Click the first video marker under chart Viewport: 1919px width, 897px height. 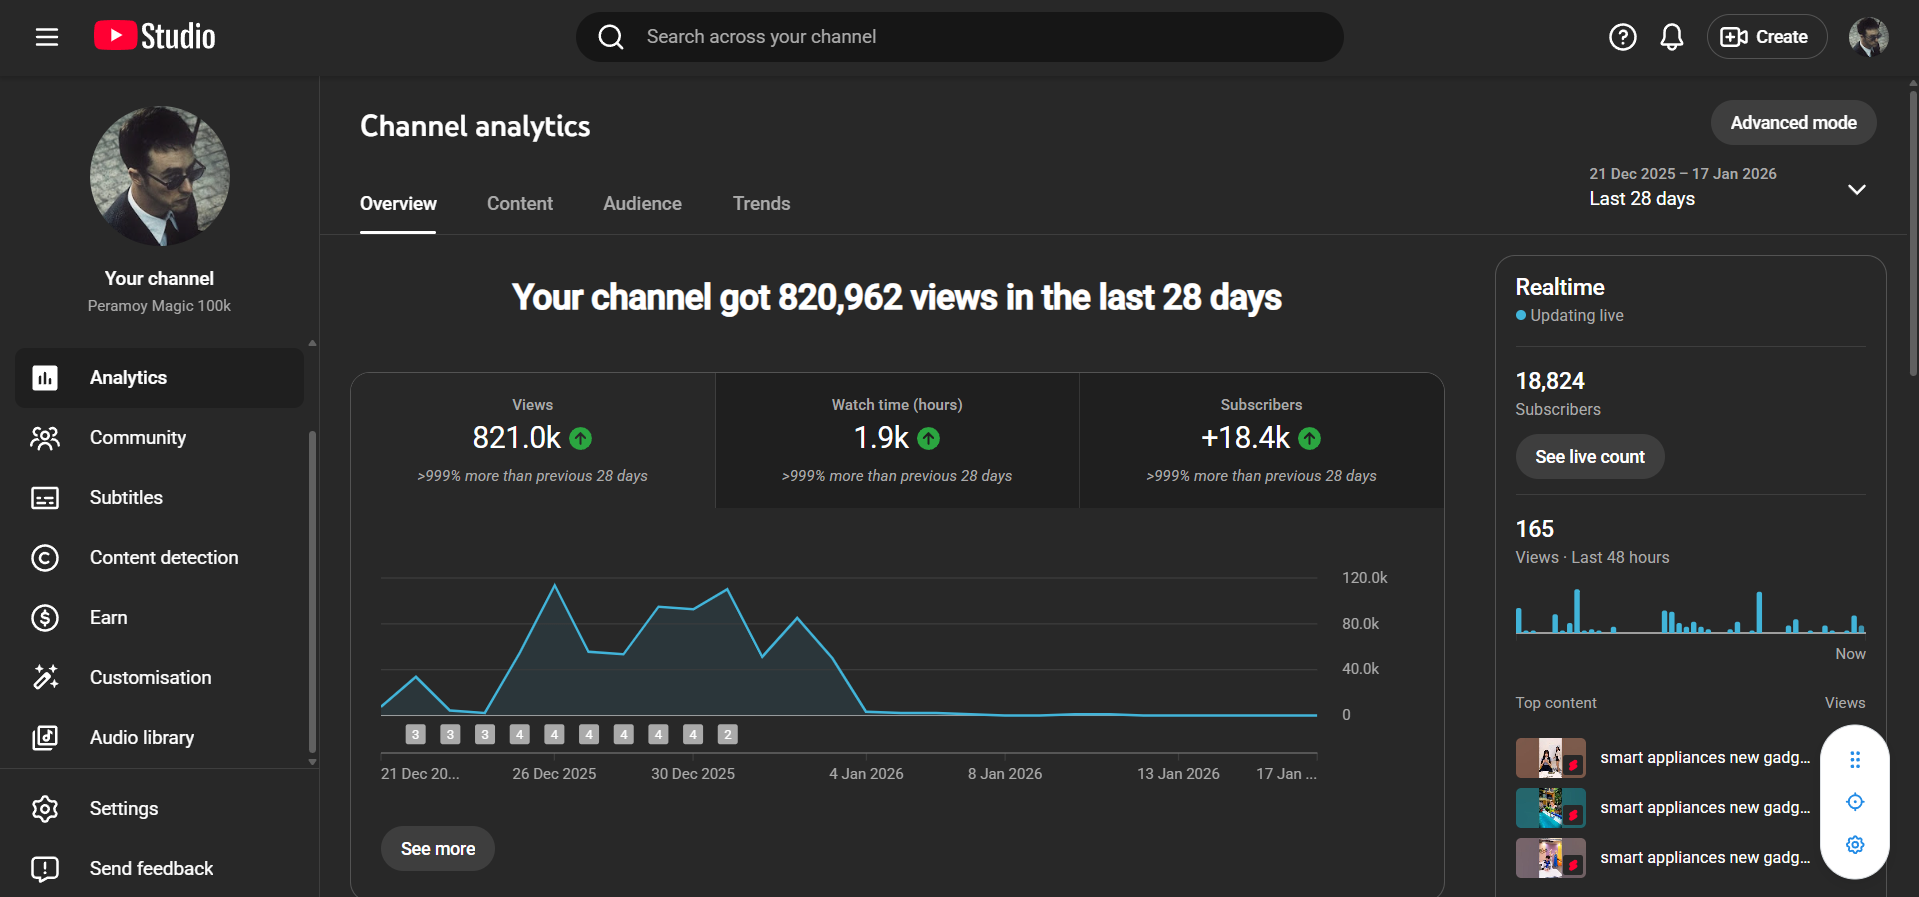[x=416, y=735]
